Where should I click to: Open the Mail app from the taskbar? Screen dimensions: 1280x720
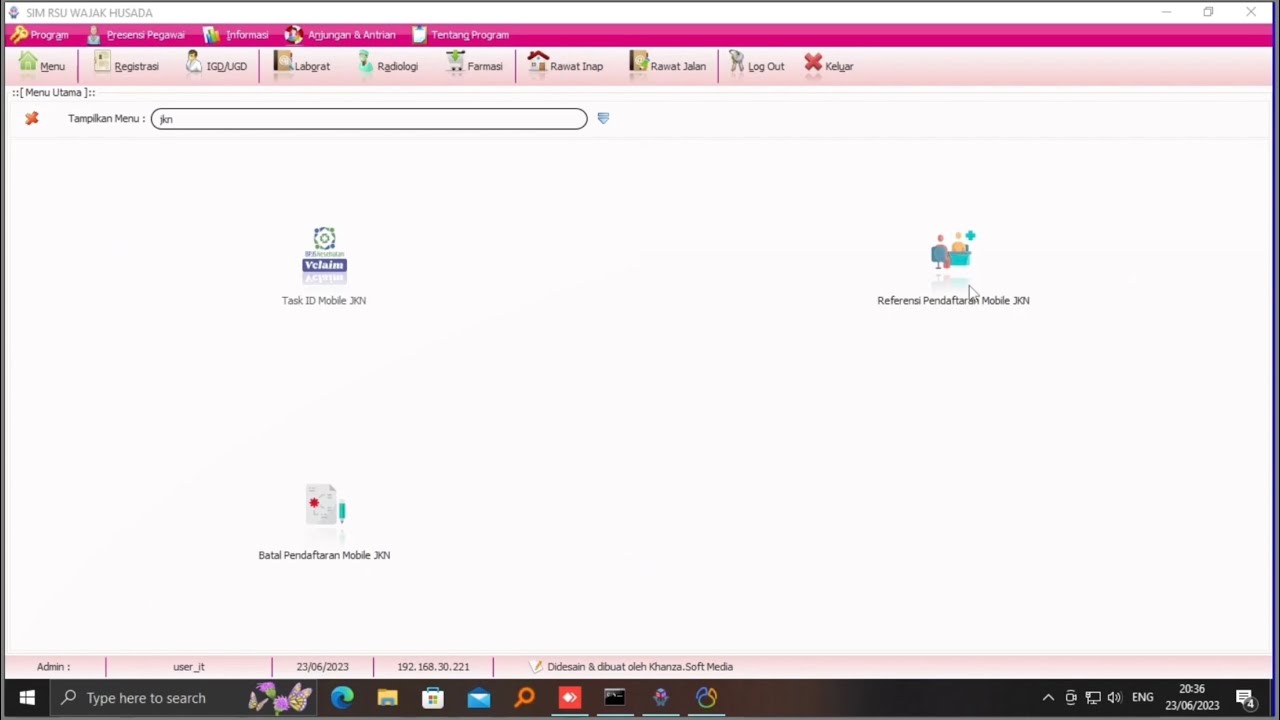tap(479, 698)
